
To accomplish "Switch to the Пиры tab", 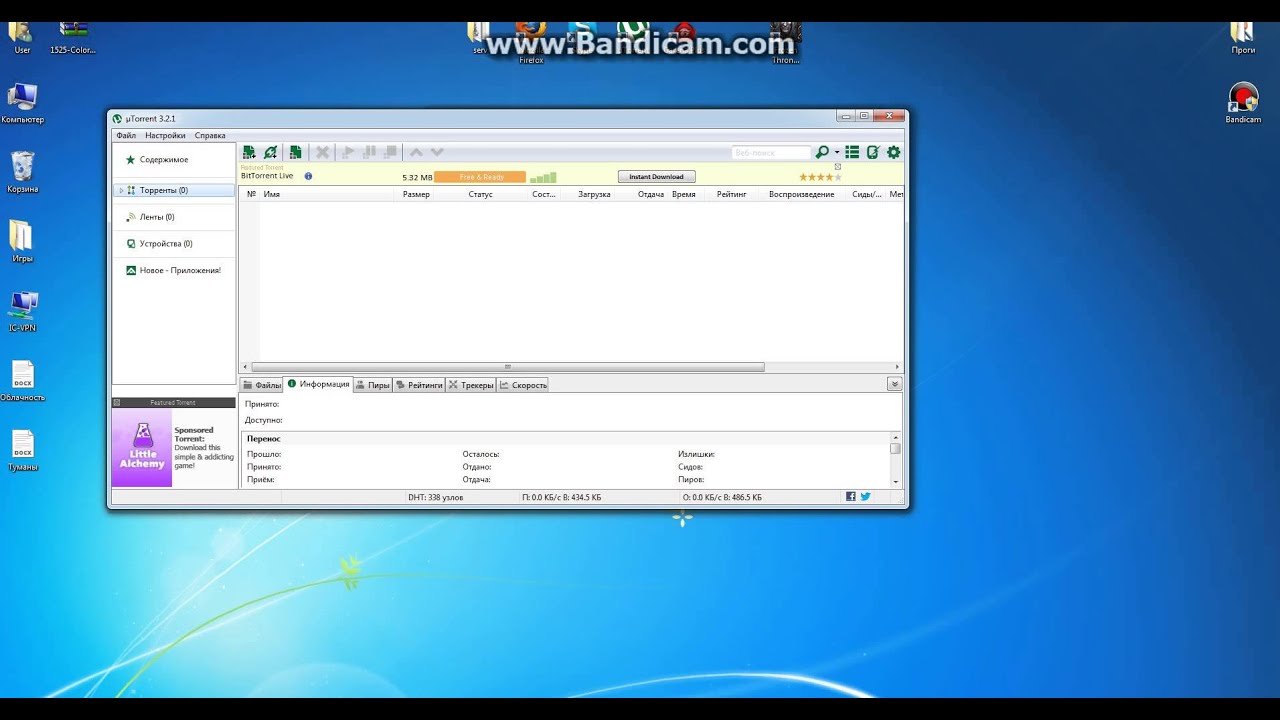I will point(373,385).
